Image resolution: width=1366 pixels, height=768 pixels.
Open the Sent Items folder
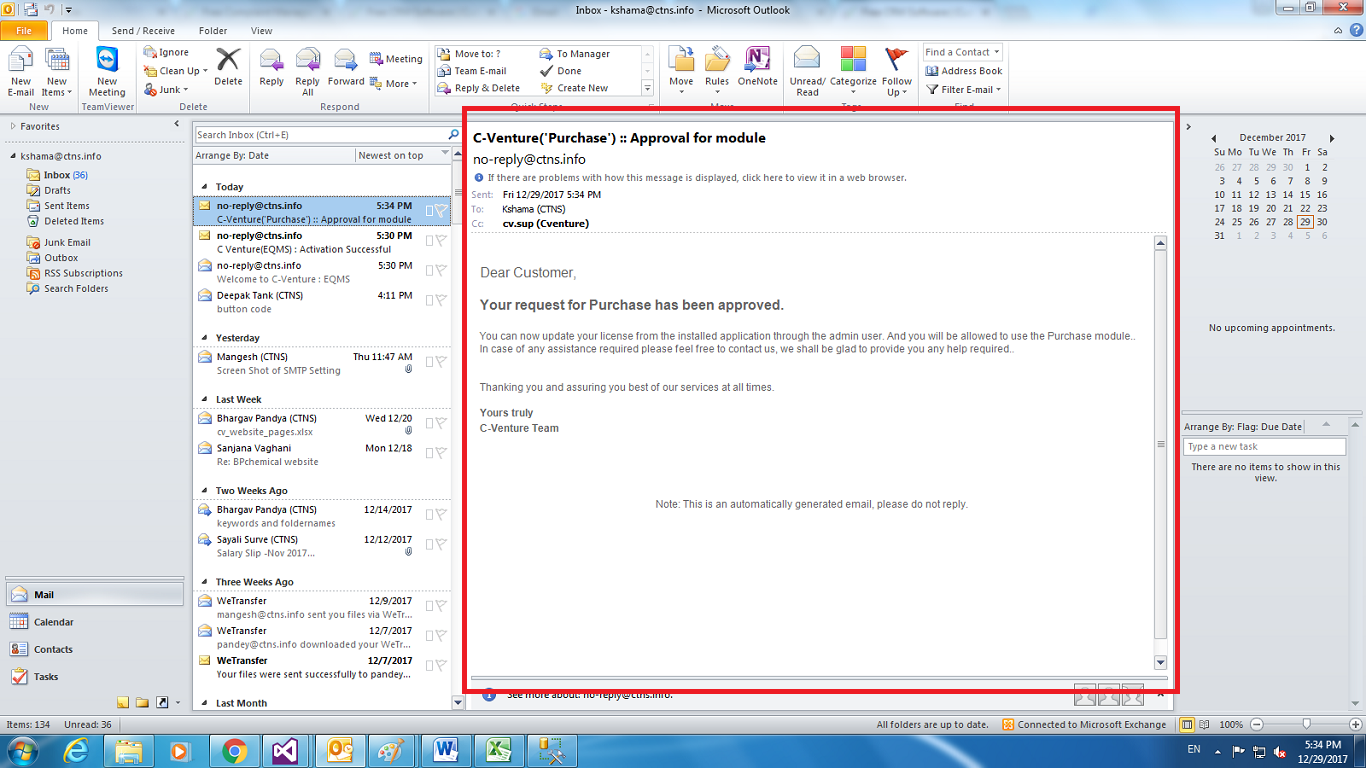tap(67, 206)
